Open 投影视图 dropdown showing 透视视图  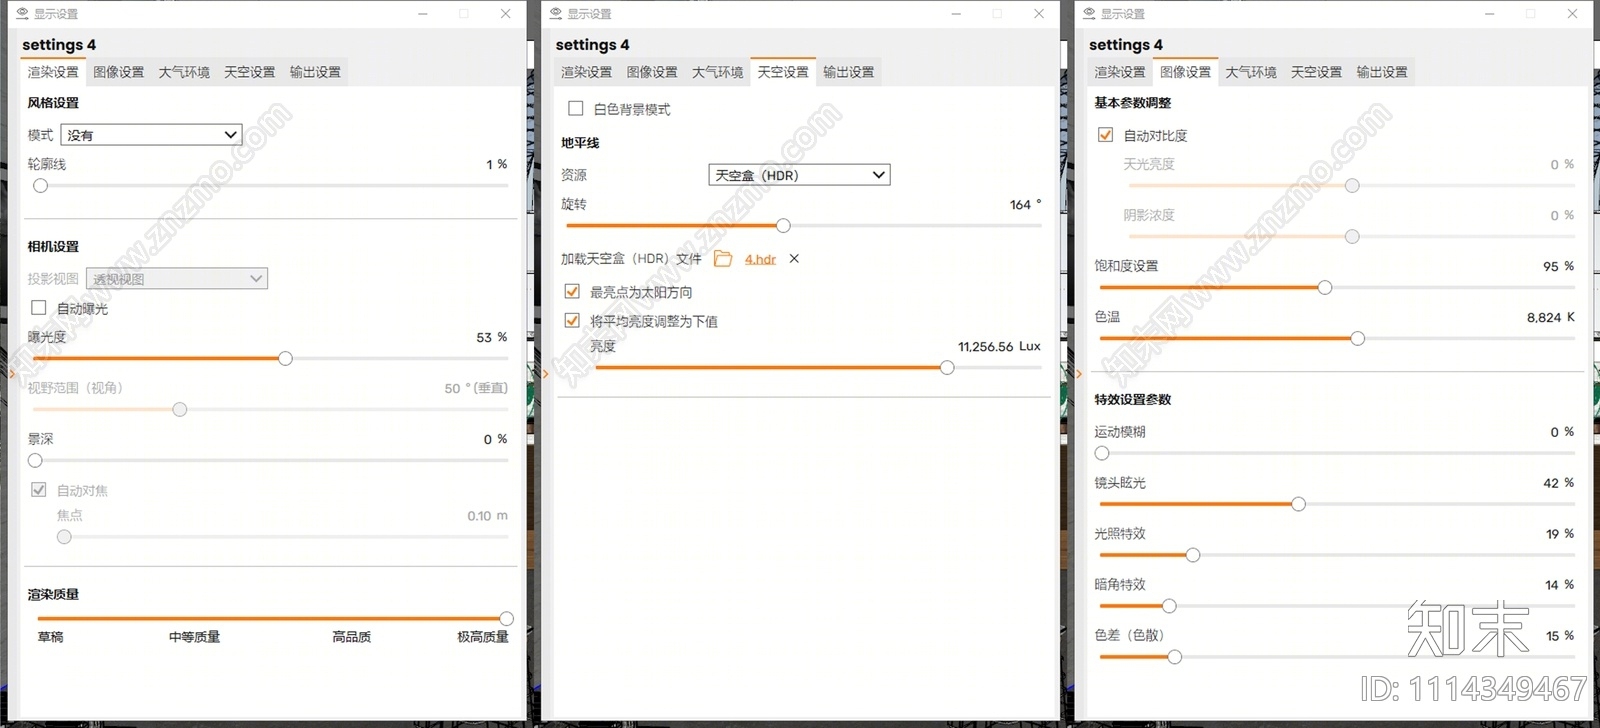pyautogui.click(x=177, y=279)
